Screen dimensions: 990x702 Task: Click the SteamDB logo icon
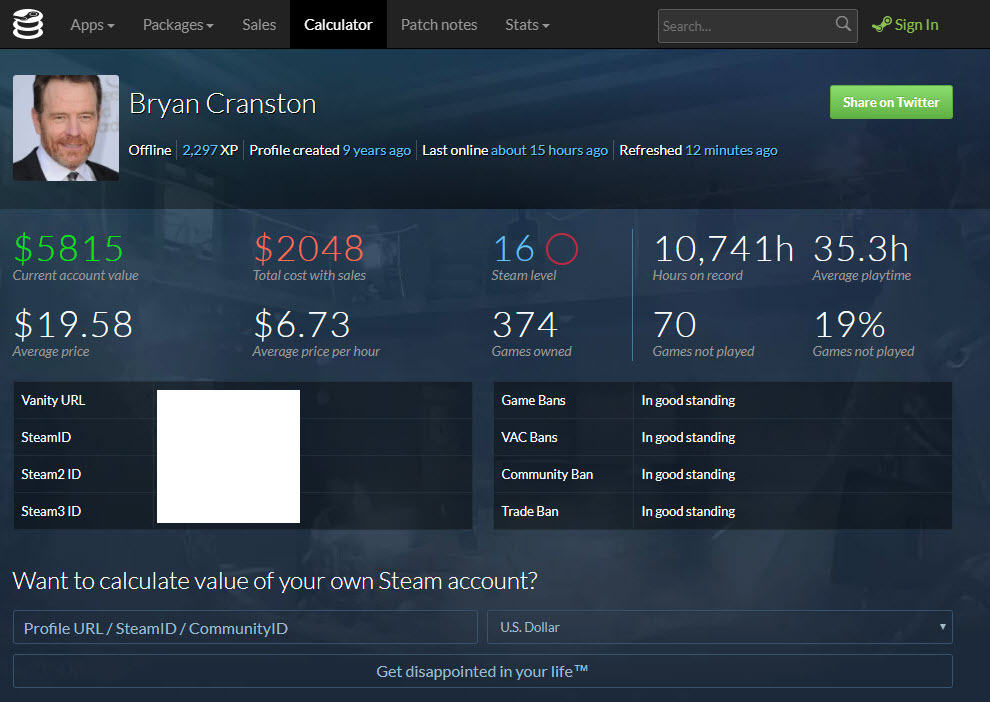tap(28, 24)
